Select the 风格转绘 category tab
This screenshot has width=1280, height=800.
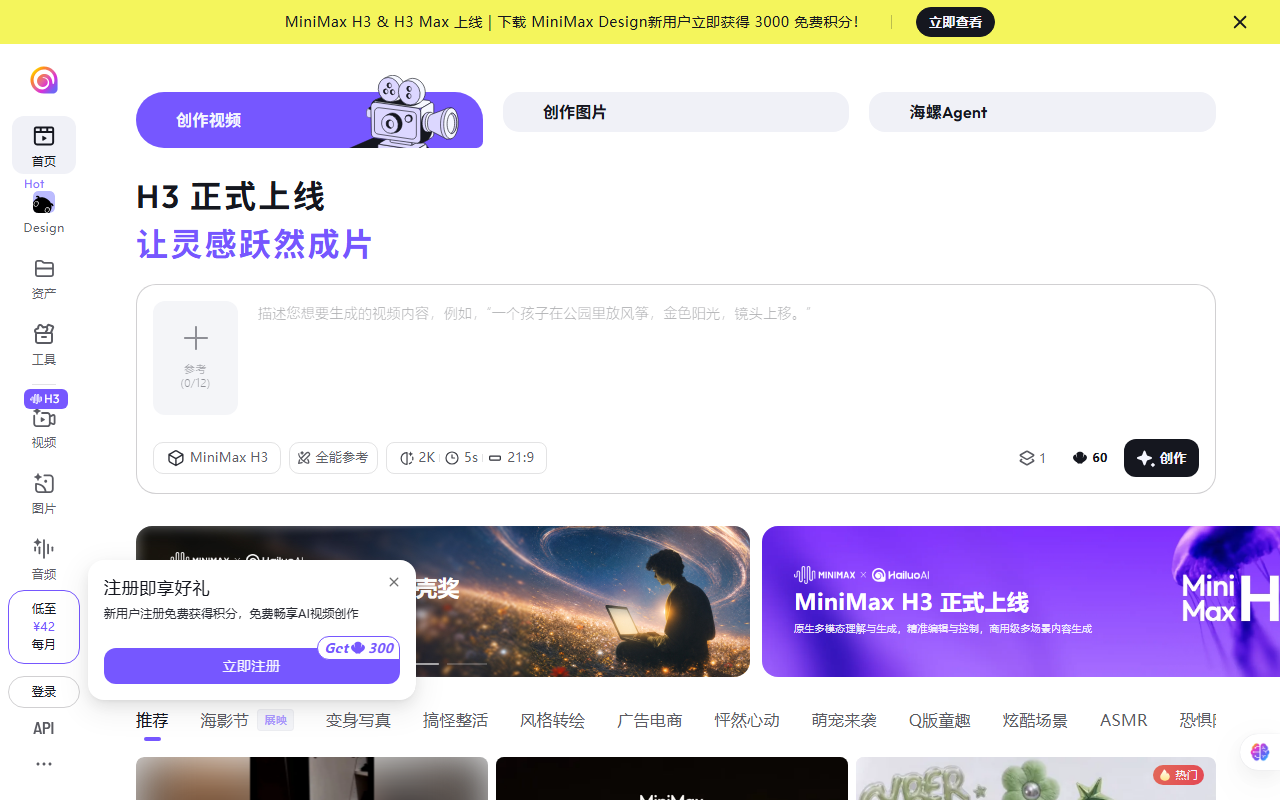[x=552, y=720]
